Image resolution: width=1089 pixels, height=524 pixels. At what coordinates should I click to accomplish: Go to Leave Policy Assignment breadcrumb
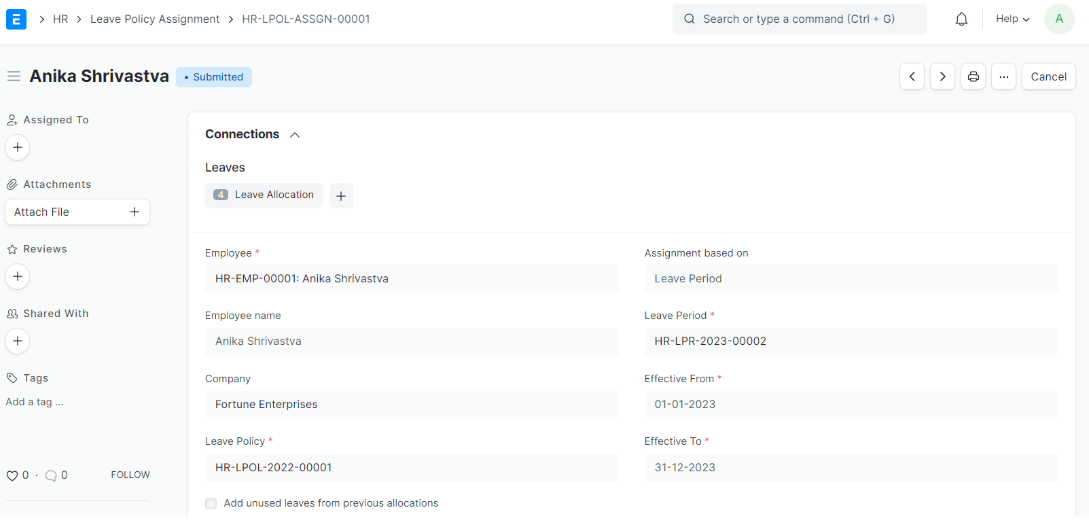155,19
